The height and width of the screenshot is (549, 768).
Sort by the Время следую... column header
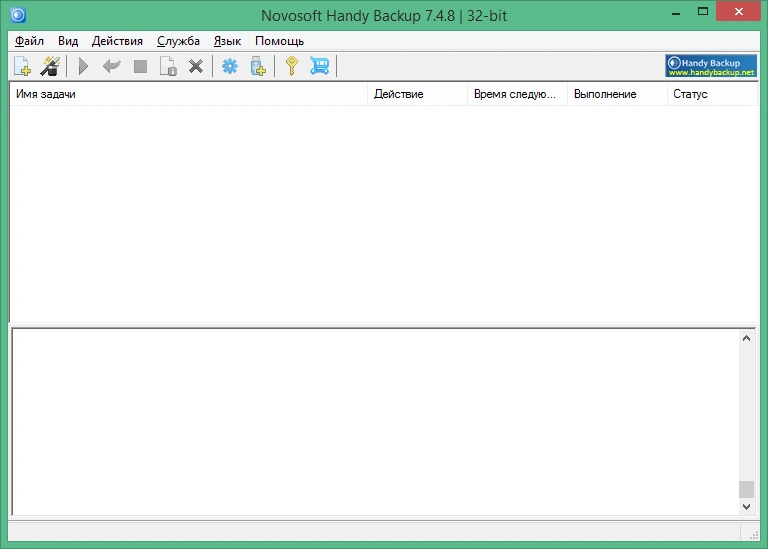517,94
